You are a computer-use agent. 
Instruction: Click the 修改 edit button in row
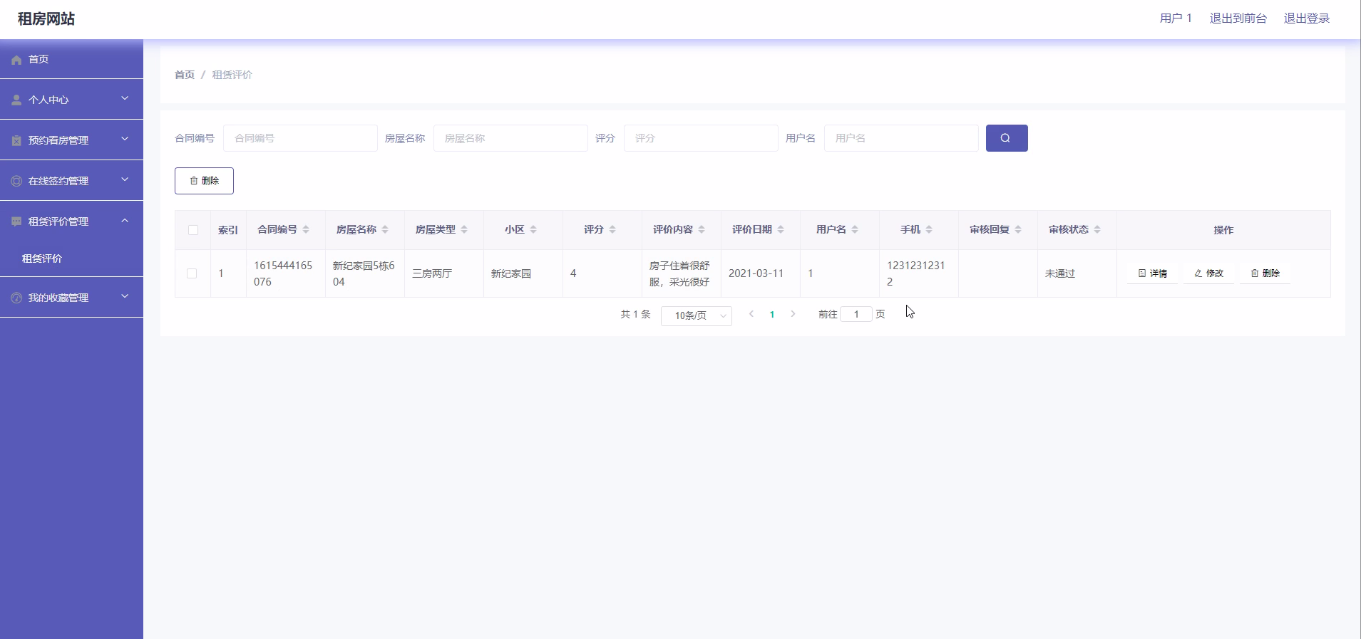tap(1209, 273)
